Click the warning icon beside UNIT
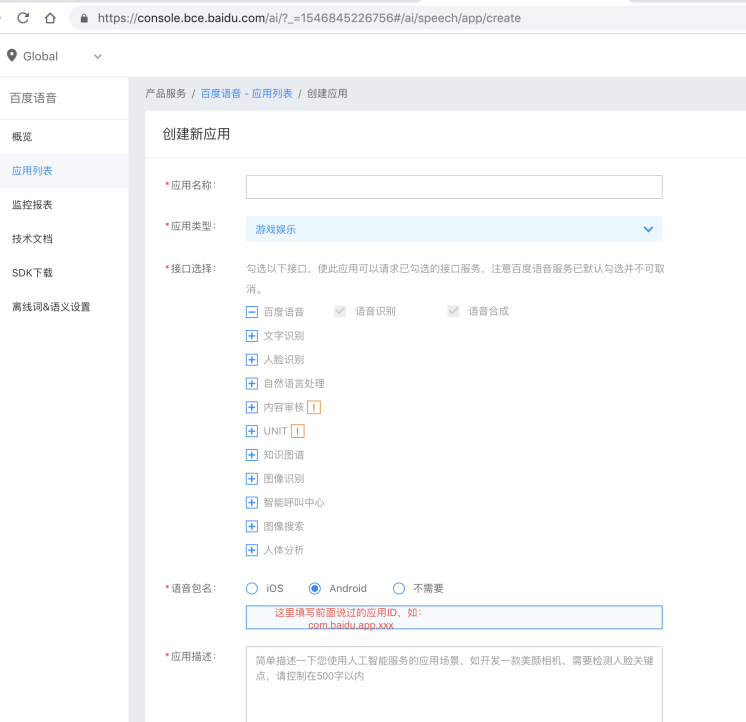This screenshot has height=722, width=746. tap(297, 431)
